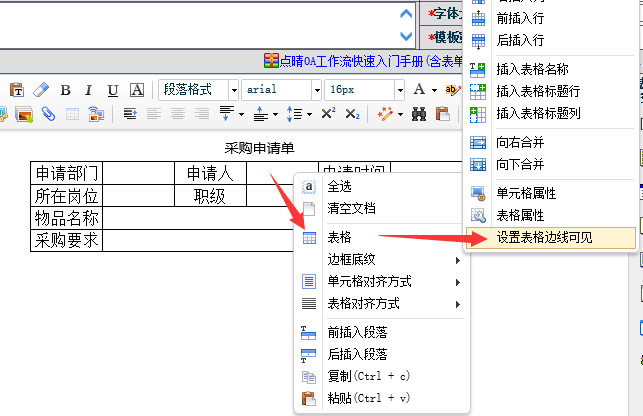This screenshot has width=643, height=416.
Task: Choose 全选 from the context menu
Action: 339,186
